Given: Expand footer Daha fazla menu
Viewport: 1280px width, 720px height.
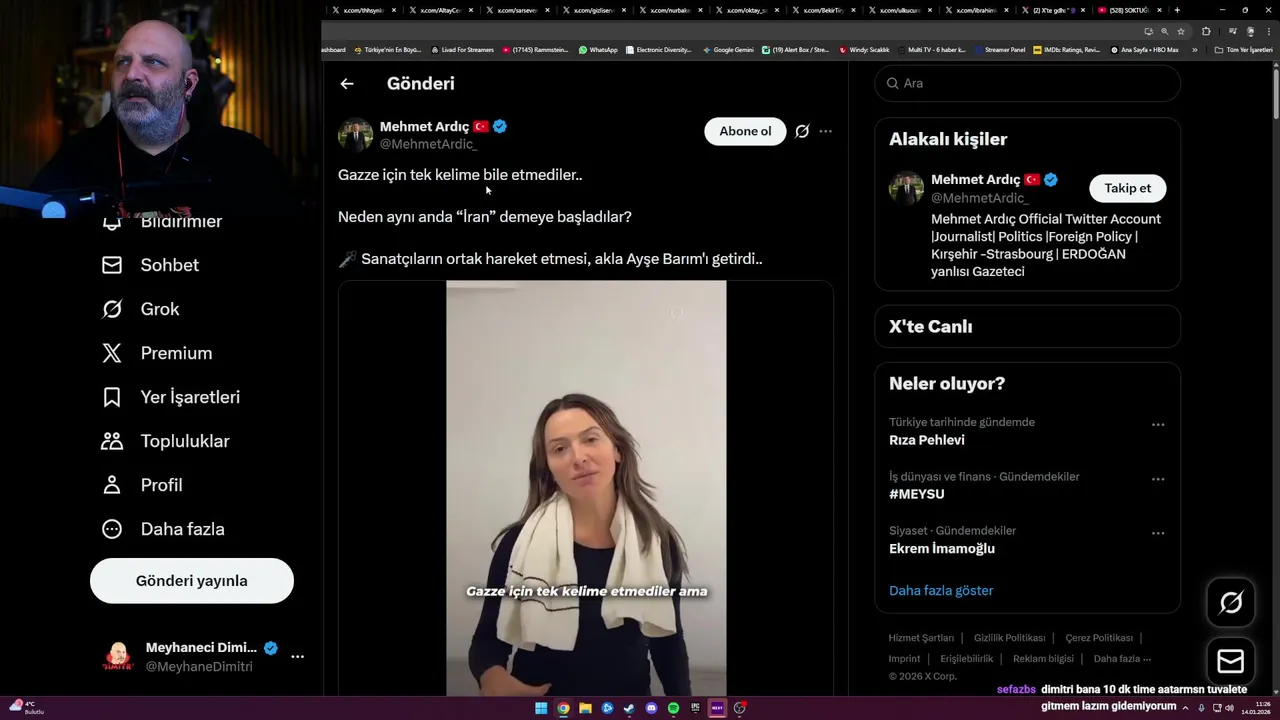Looking at the screenshot, I should (1123, 659).
